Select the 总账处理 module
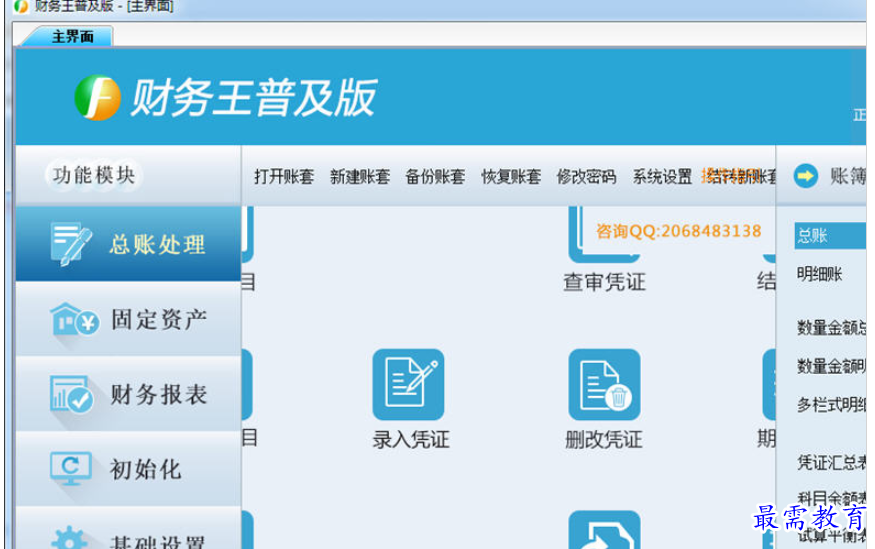This screenshot has height=549, width=875. [x=128, y=244]
